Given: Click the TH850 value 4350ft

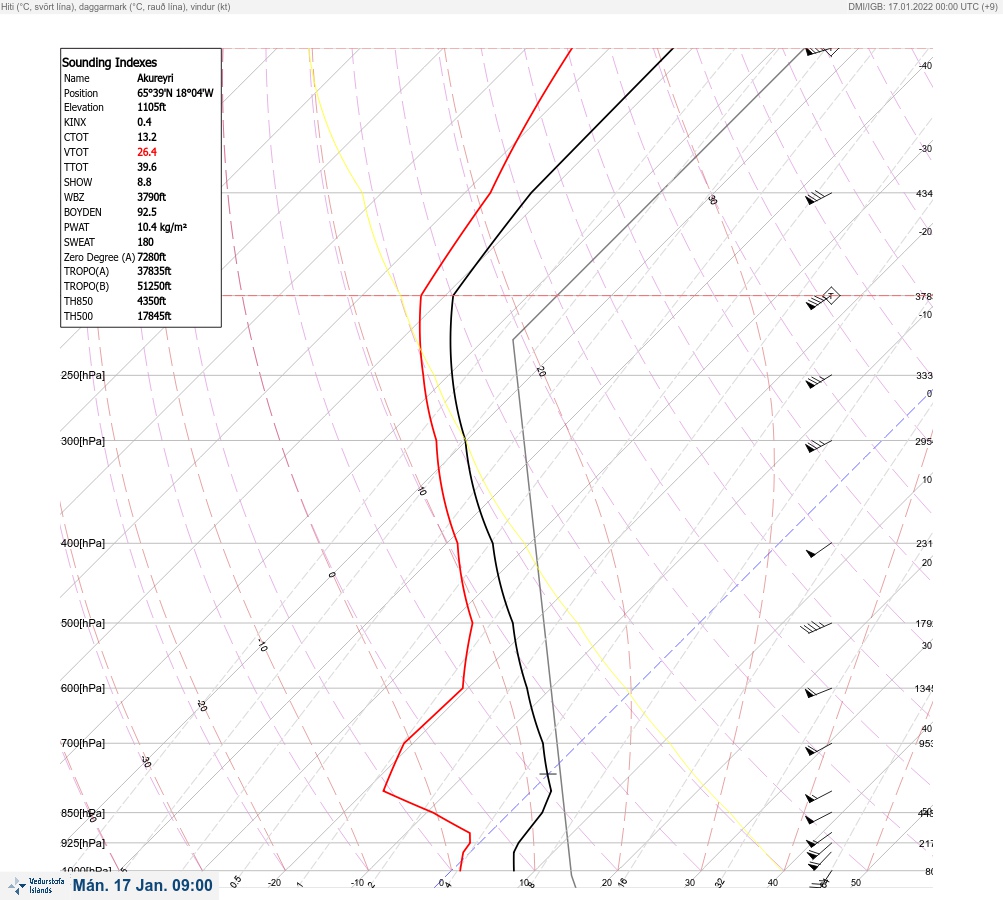Looking at the screenshot, I should (151, 301).
